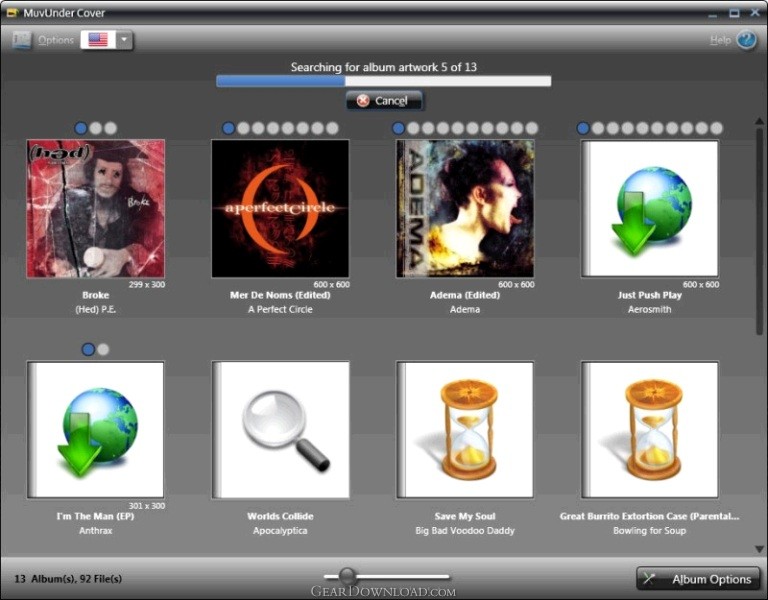768x600 pixels.
Task: Cancel the album artwork search
Action: 384,100
